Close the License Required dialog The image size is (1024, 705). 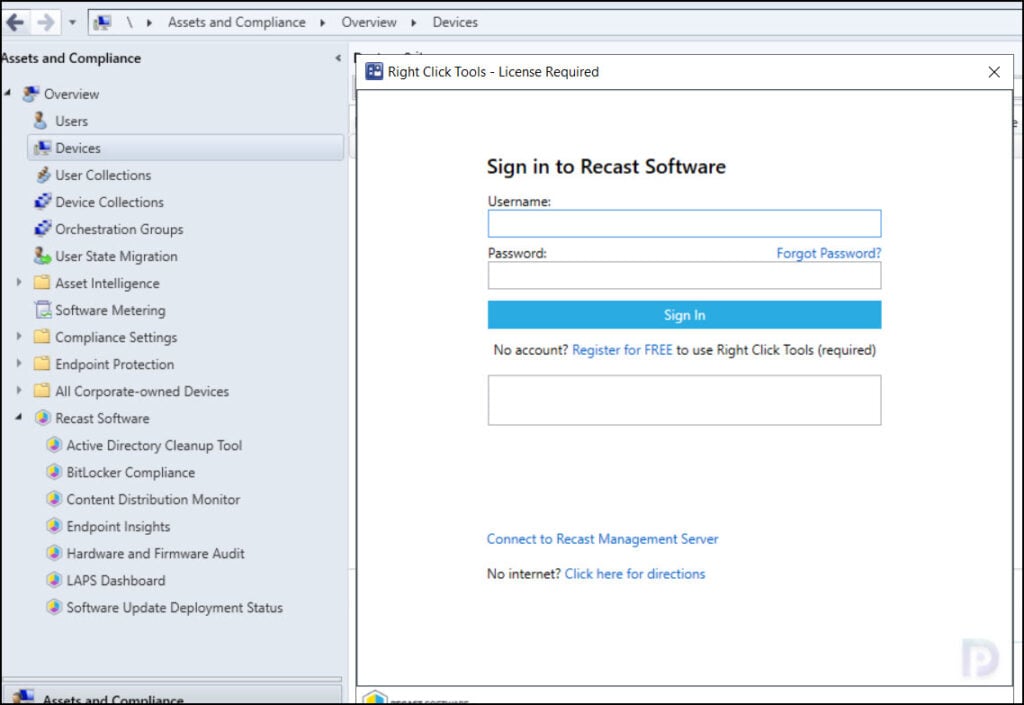(x=993, y=72)
